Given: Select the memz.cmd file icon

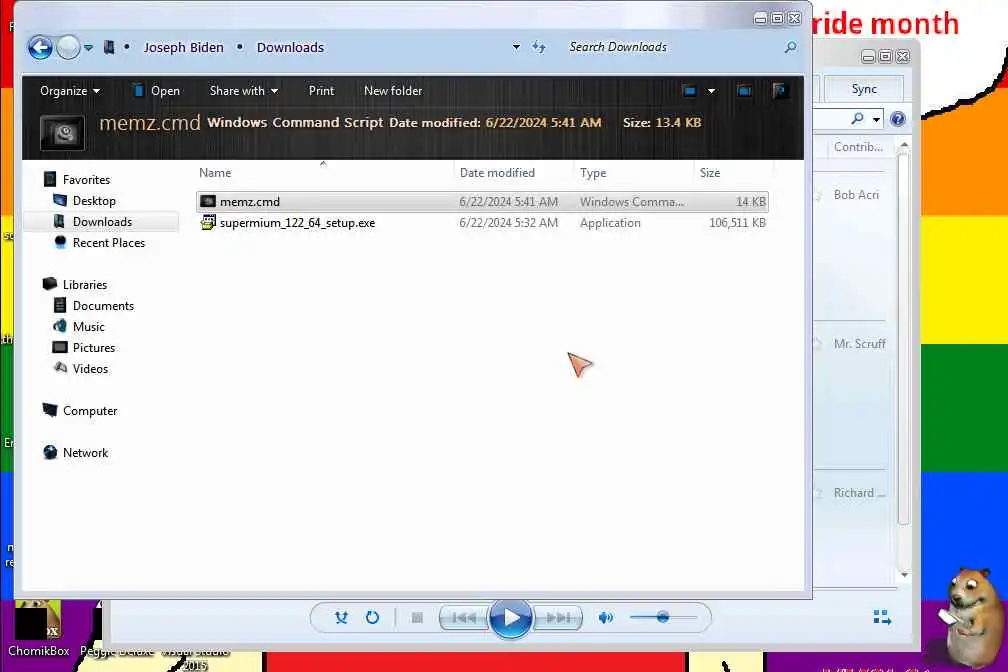Looking at the screenshot, I should 208,201.
